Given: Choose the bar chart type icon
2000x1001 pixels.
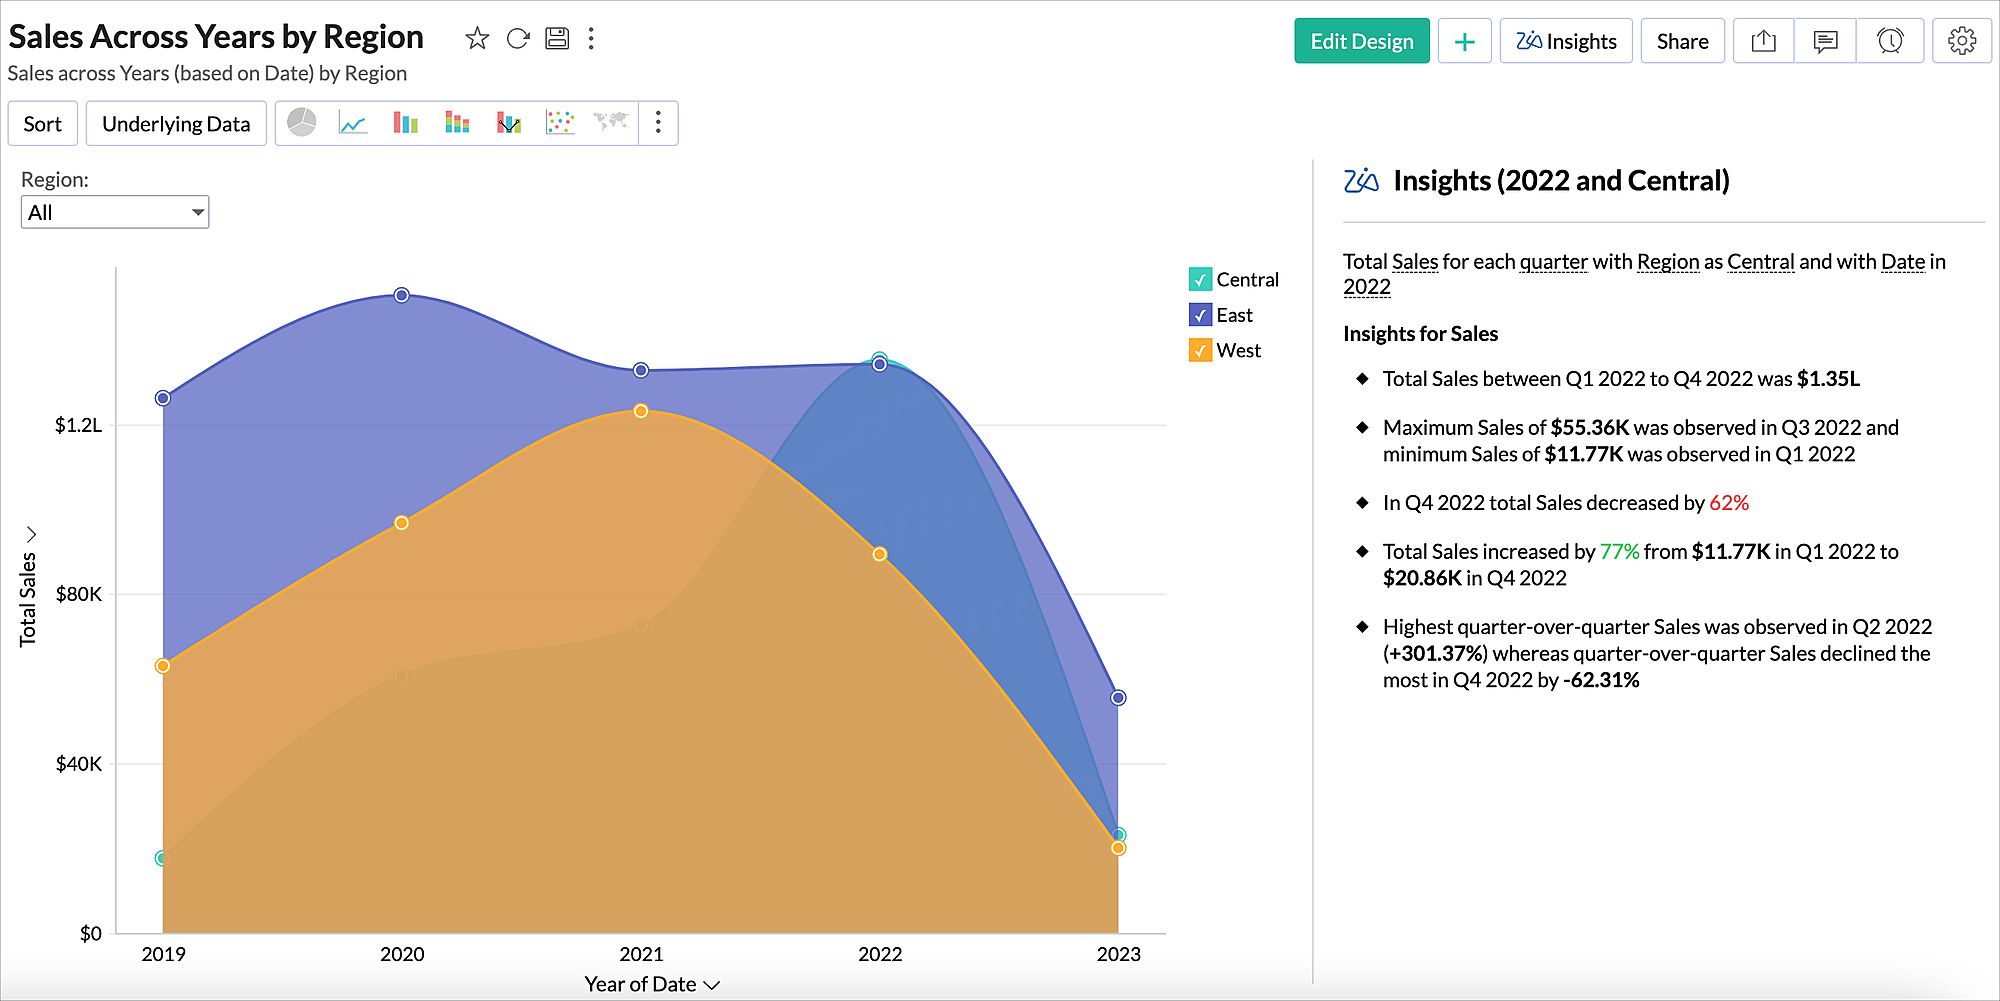Looking at the screenshot, I should [x=405, y=123].
